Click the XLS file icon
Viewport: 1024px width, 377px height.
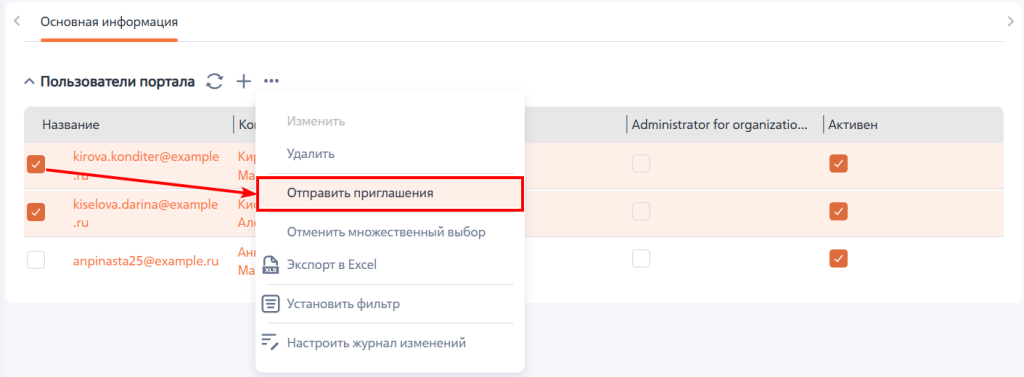pos(270,265)
